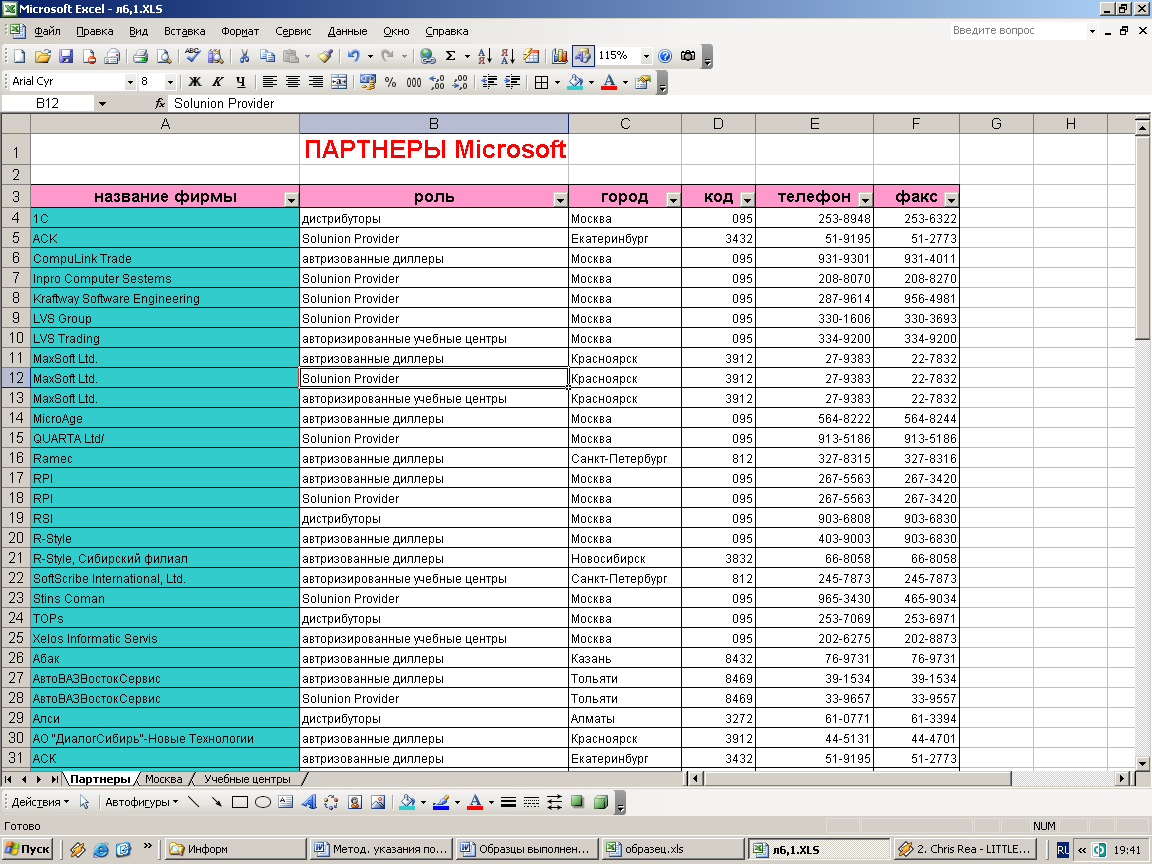
Task: Copy the selected cells
Action: [x=267, y=56]
